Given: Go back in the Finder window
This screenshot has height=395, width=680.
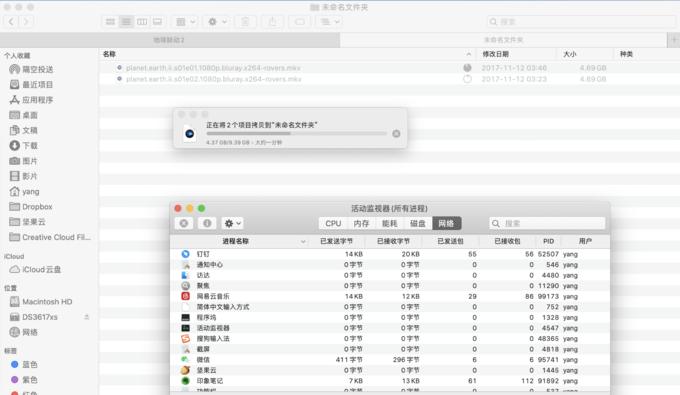Looking at the screenshot, I should pos(11,21).
